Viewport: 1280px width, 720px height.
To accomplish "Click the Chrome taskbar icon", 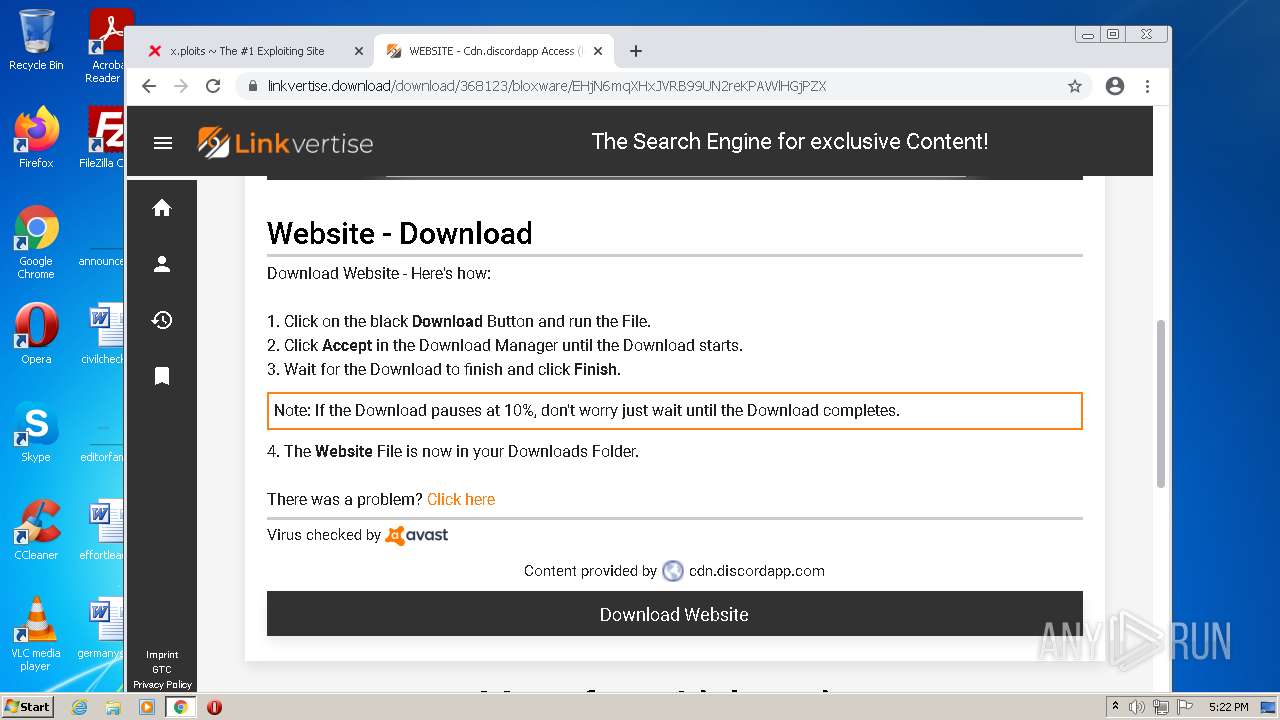I will [x=181, y=707].
